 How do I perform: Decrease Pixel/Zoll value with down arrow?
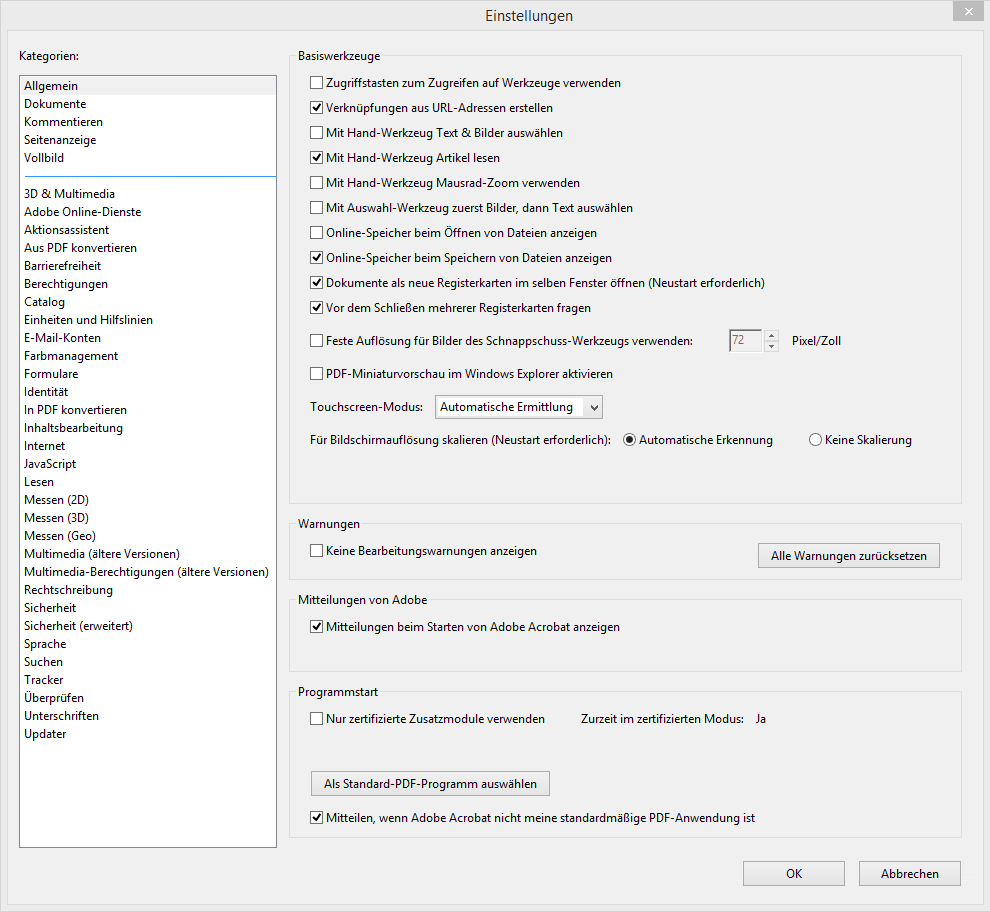coord(771,346)
